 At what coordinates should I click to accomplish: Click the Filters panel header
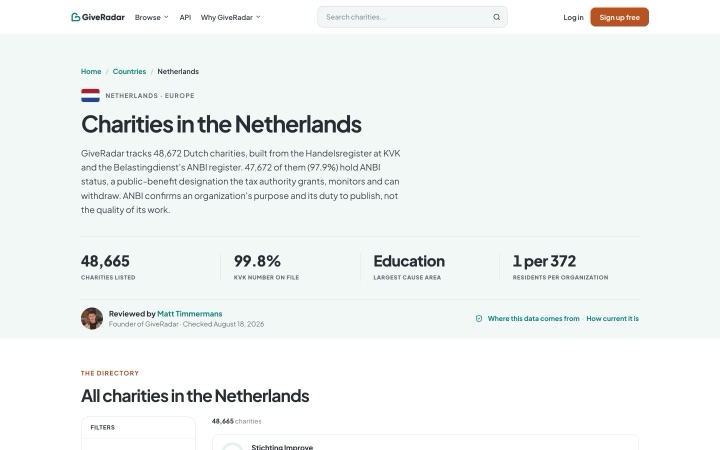pyautogui.click(x=138, y=428)
